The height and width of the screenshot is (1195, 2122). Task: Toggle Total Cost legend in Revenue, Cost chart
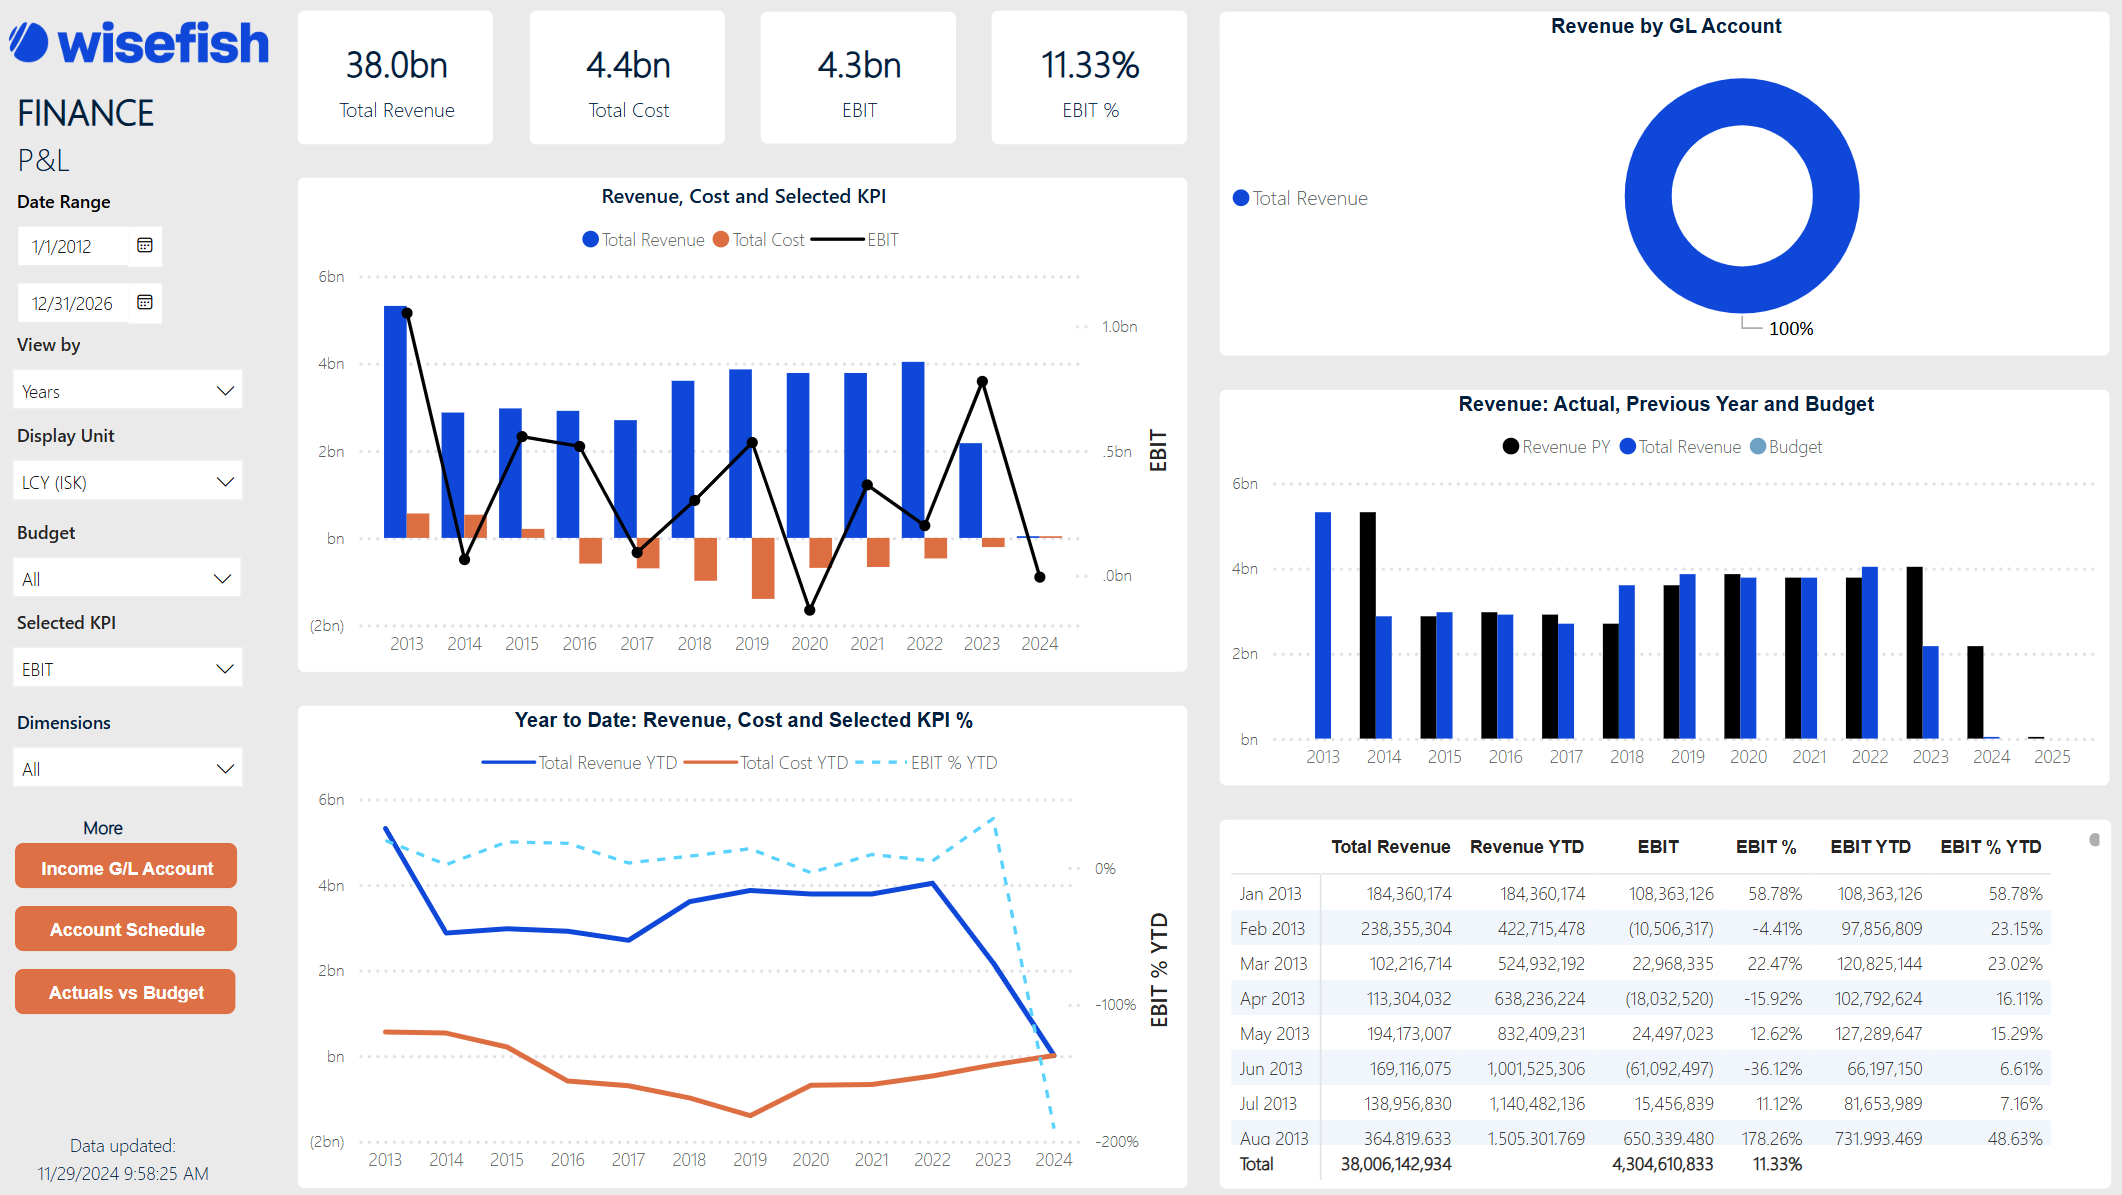pos(758,240)
